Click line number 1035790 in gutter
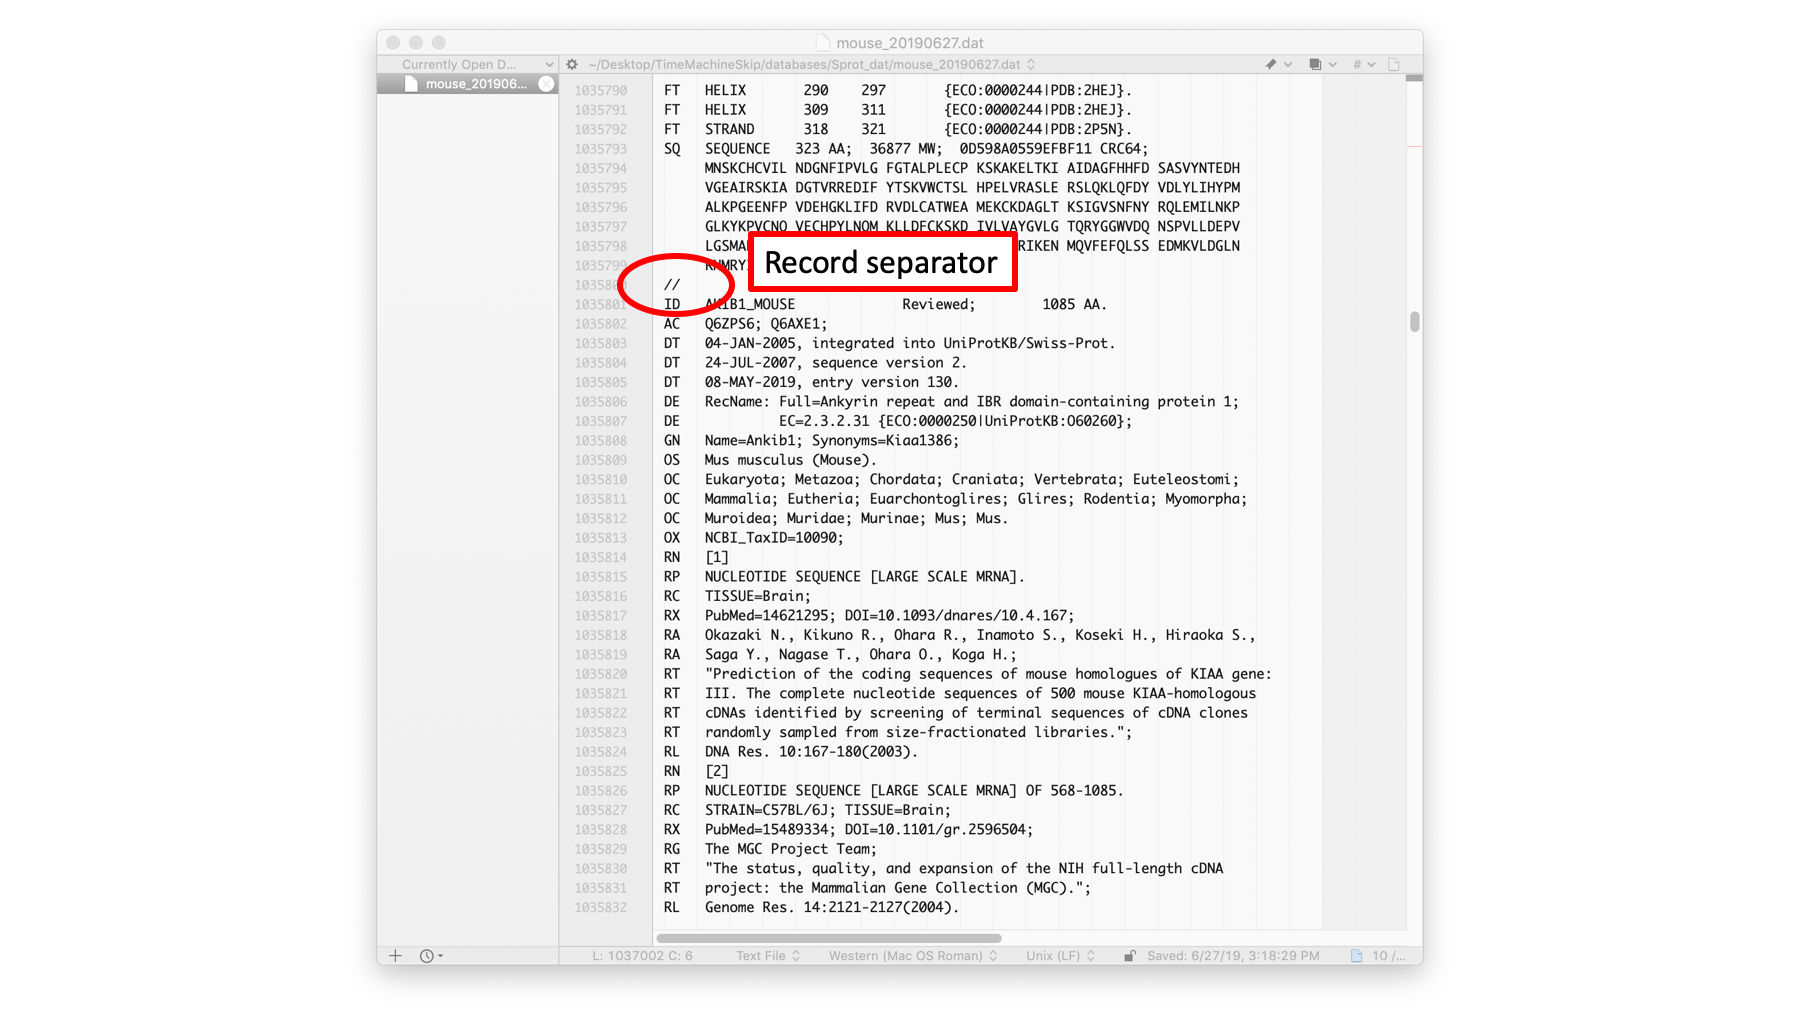 tap(600, 90)
